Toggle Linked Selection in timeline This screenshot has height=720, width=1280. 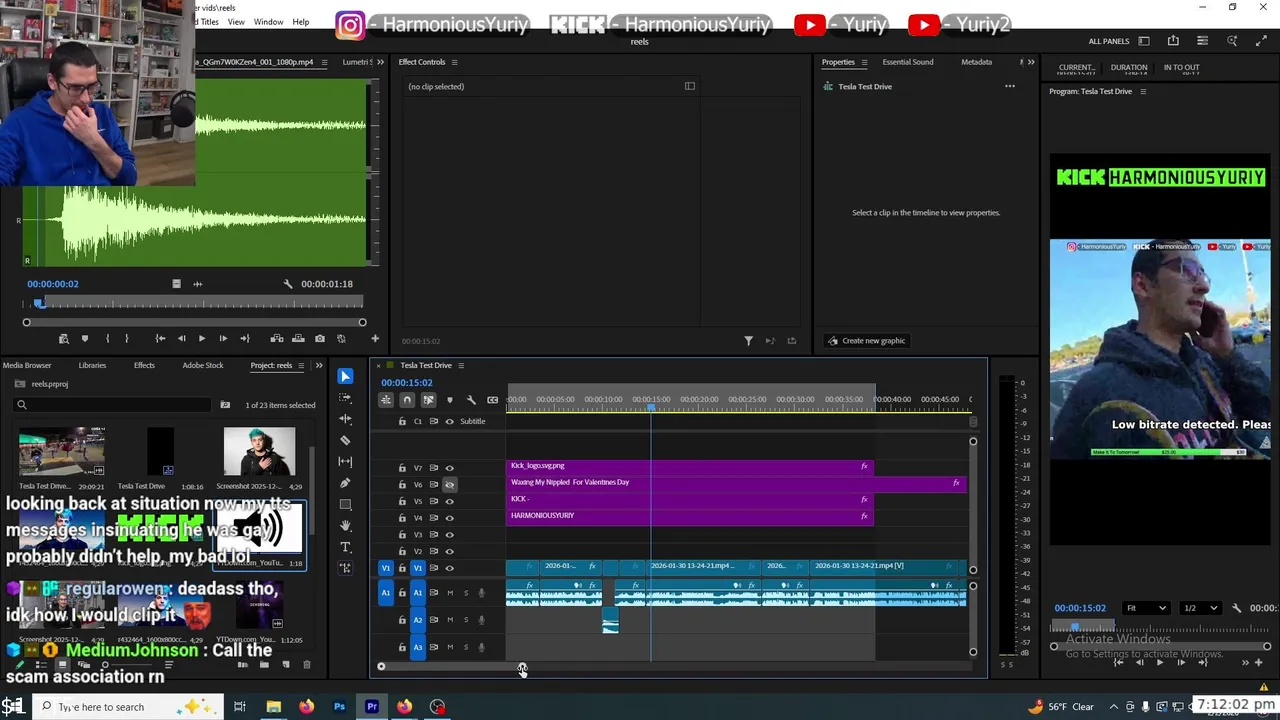428,400
